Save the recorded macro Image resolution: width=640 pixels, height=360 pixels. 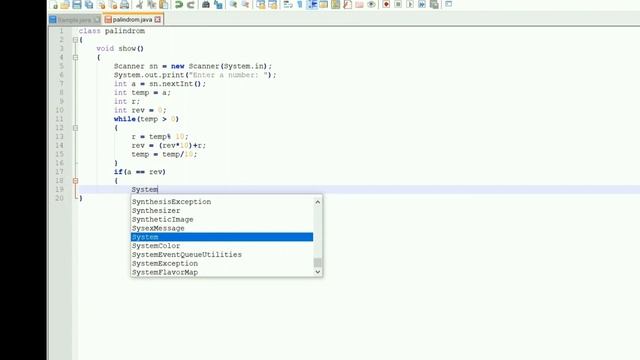pyautogui.click(x=434, y=4)
